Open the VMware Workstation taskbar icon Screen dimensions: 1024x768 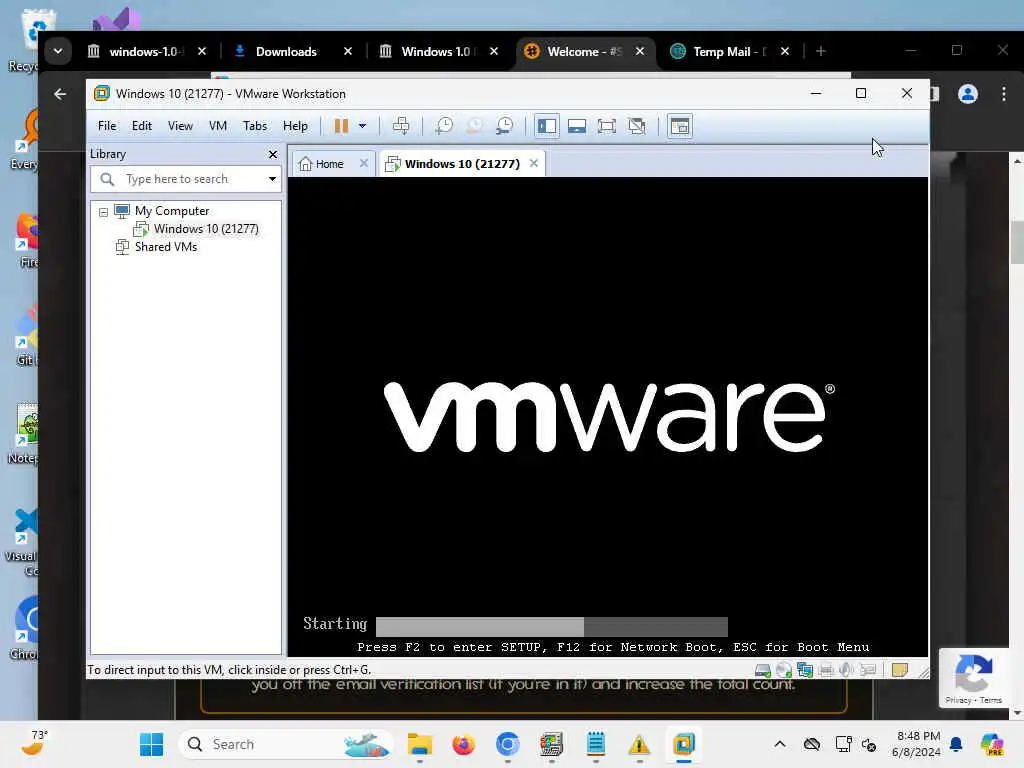pos(683,744)
